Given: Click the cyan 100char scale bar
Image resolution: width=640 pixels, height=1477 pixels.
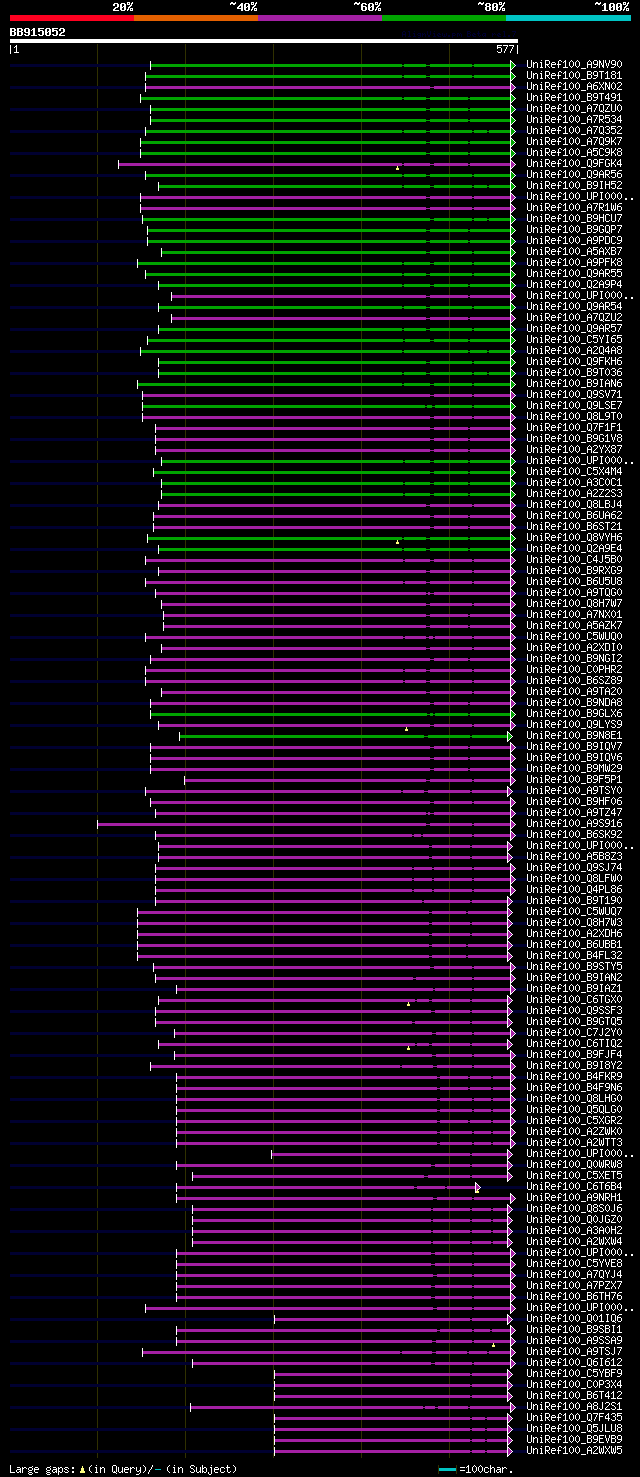Looking at the screenshot, I should [x=448, y=1469].
